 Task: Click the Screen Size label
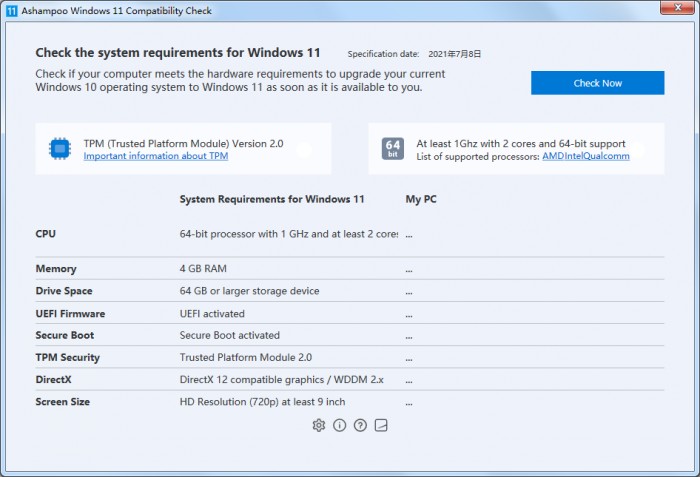click(x=62, y=402)
